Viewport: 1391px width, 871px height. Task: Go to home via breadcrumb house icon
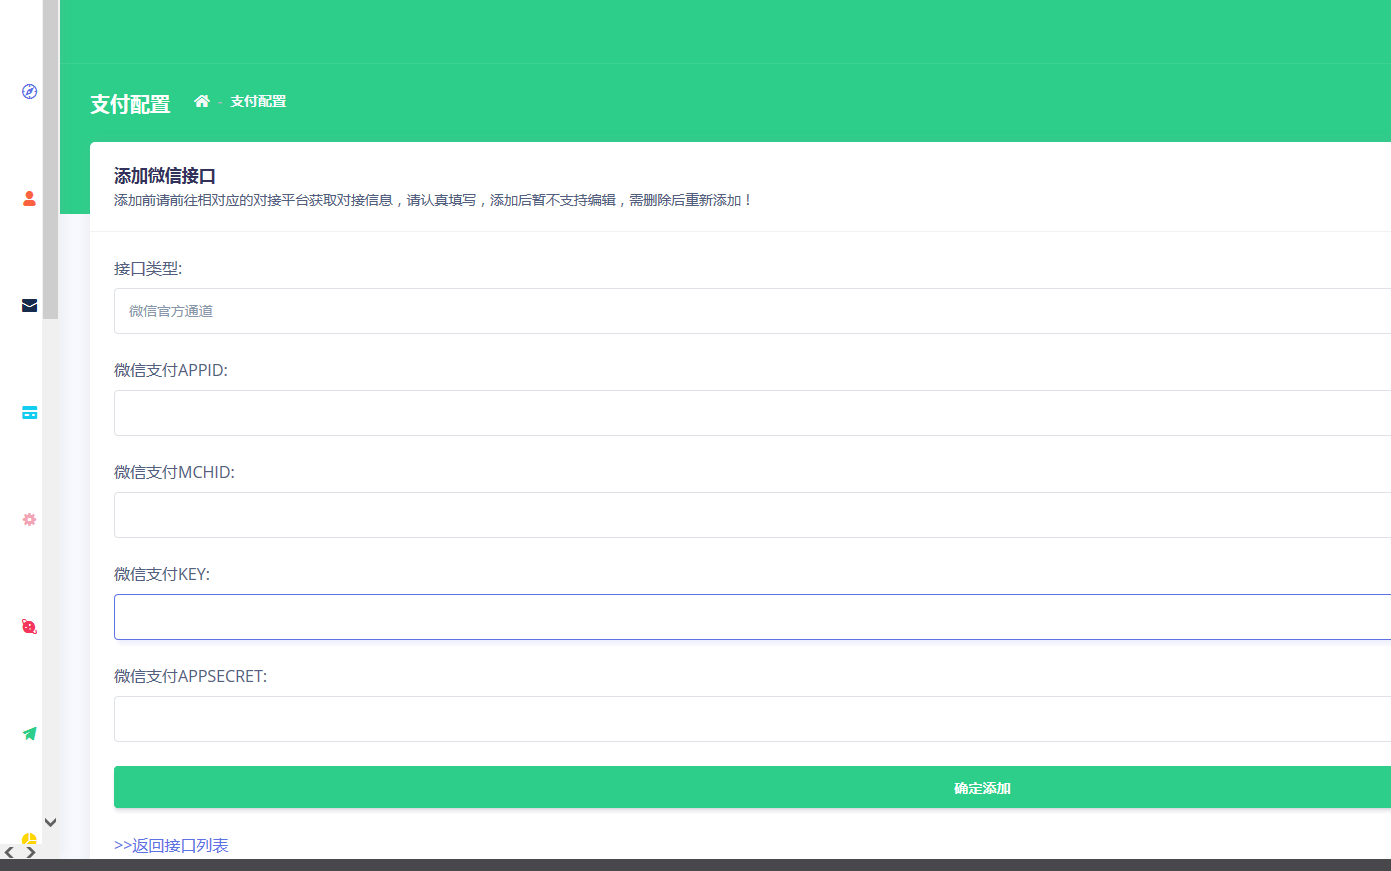(201, 101)
